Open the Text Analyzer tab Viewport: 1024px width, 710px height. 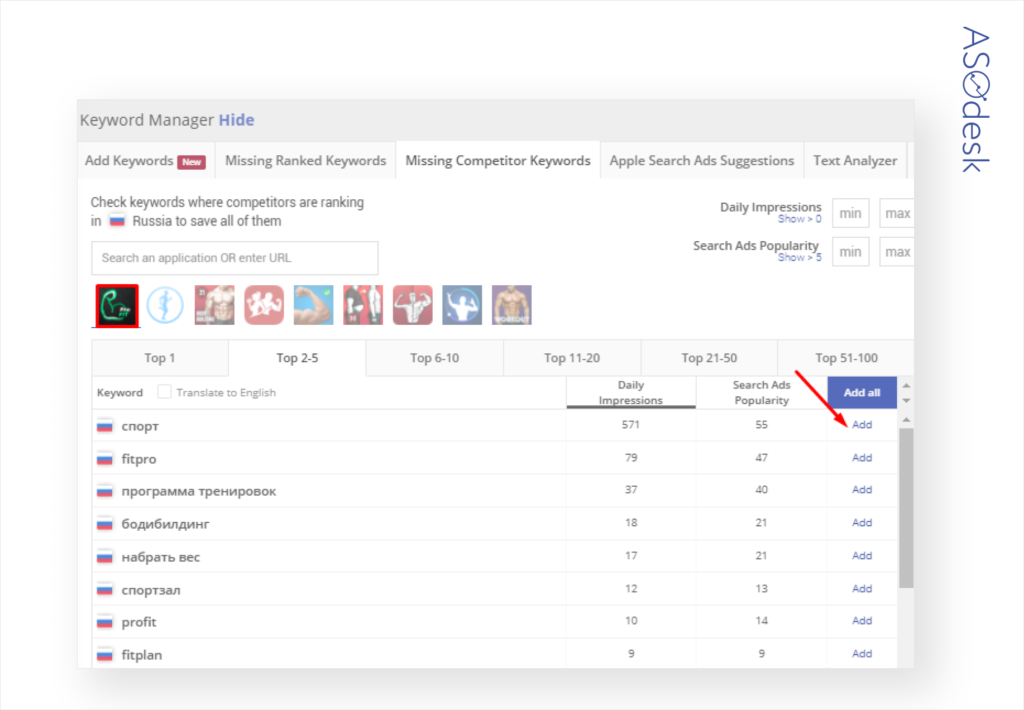pos(855,161)
